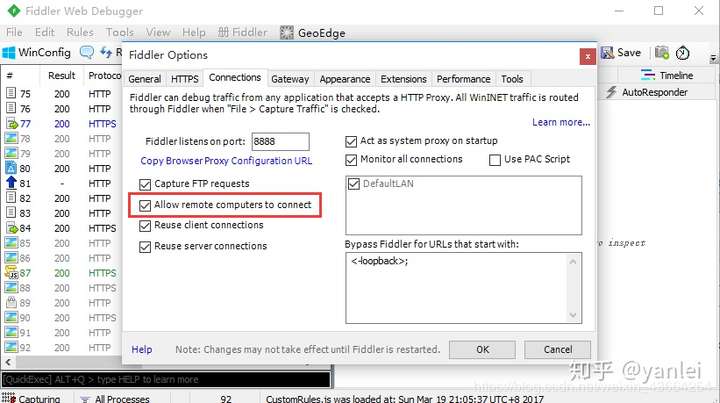Enable Use PAC Script checkbox
The height and width of the screenshot is (403, 720).
[495, 160]
